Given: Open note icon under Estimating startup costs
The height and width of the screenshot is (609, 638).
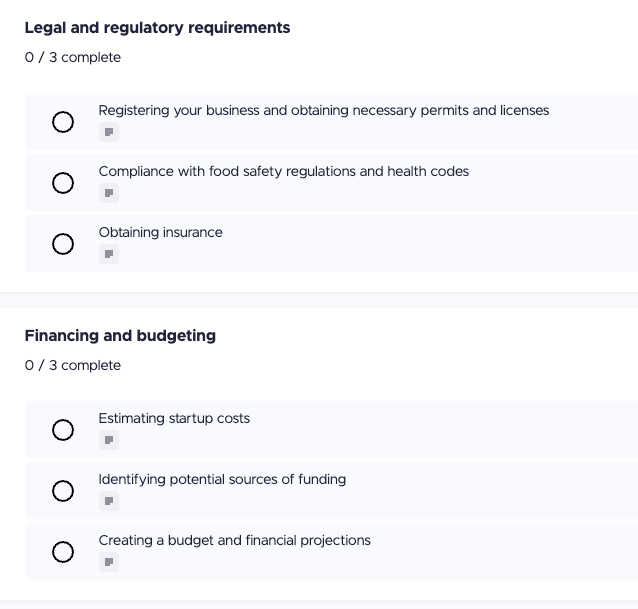Looking at the screenshot, I should pyautogui.click(x=109, y=440).
